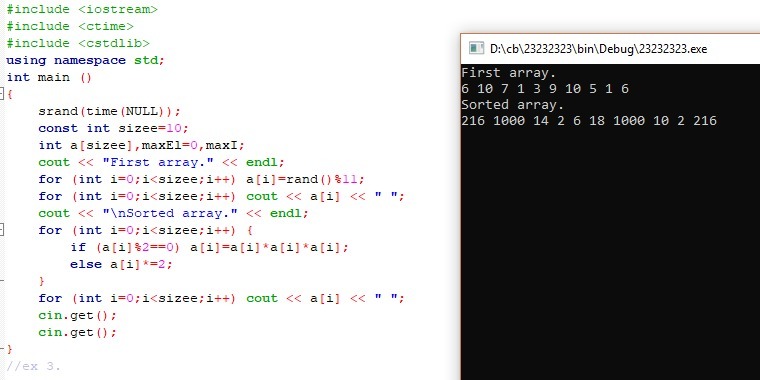Click the #include <ctime> line

(70, 26)
